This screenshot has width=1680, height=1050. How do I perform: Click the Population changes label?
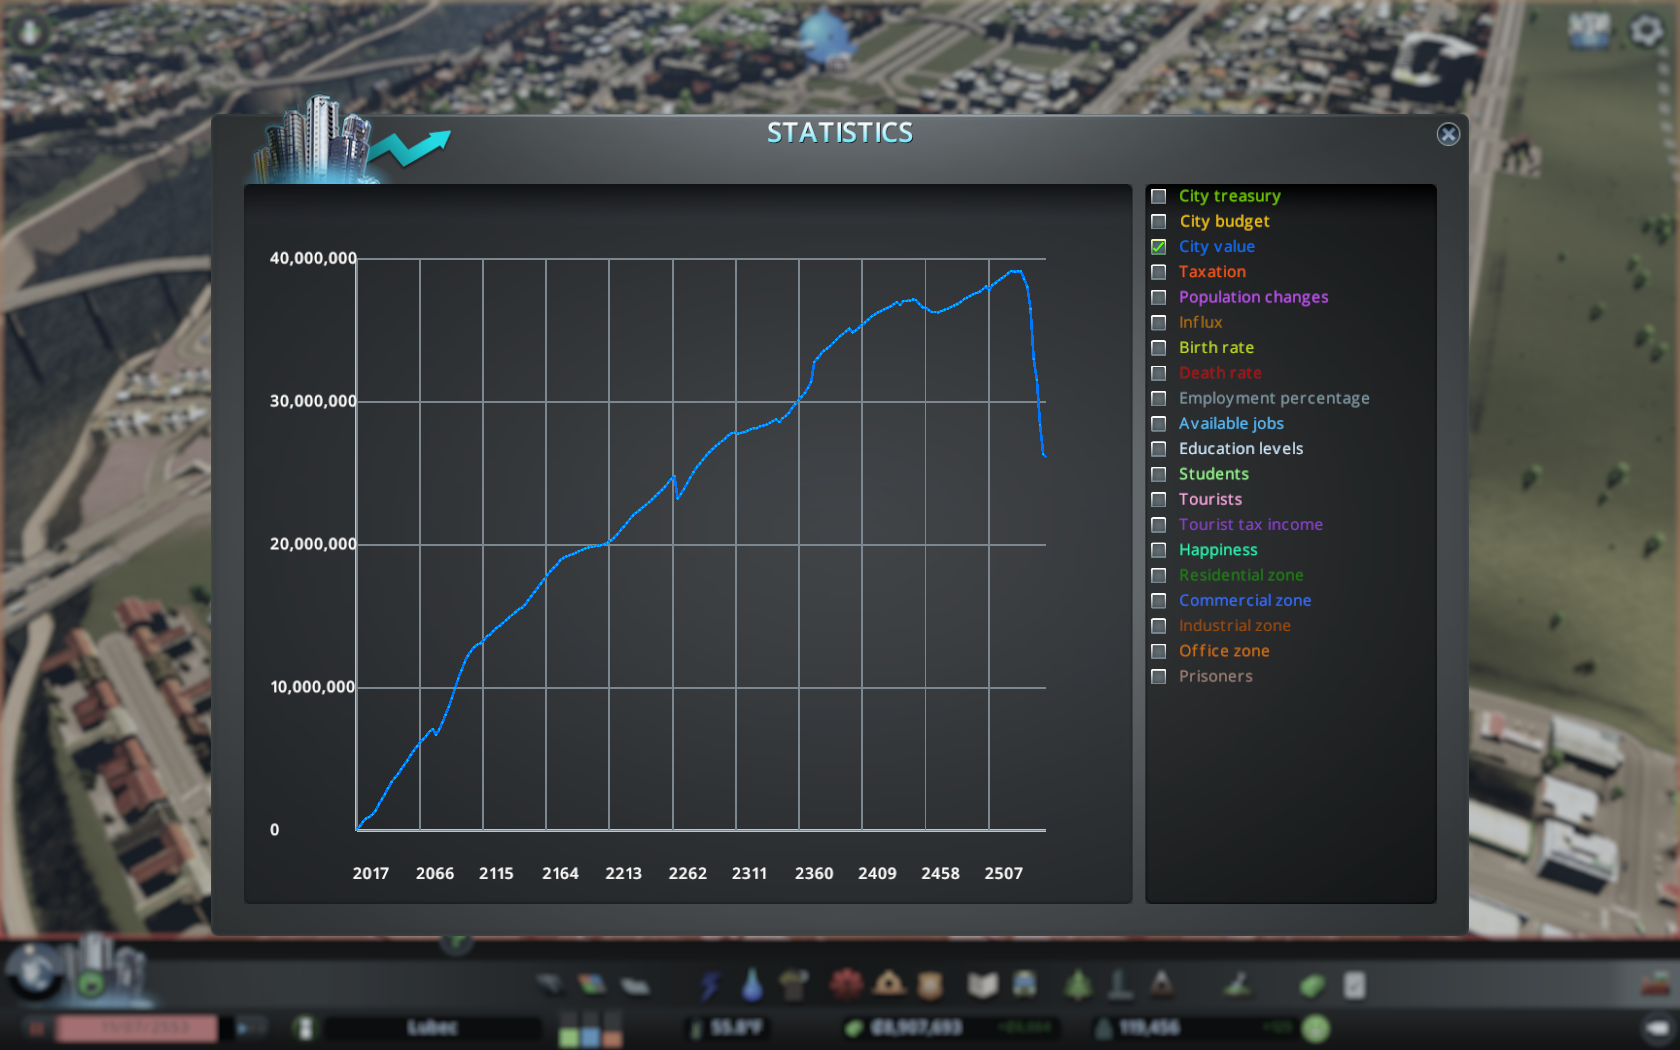(x=1253, y=297)
